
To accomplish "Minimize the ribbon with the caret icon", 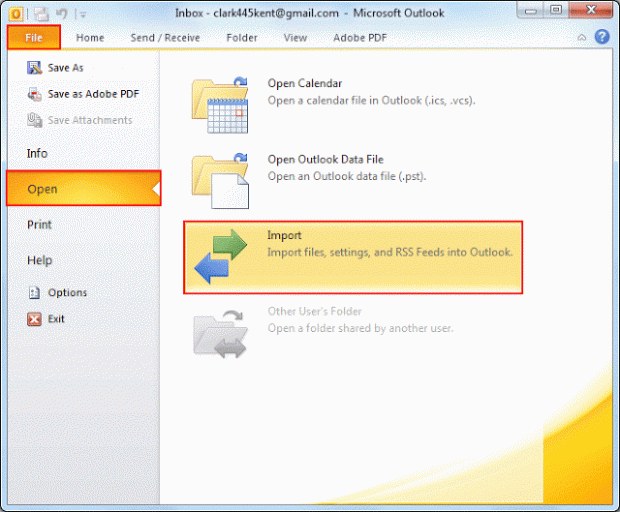I will coord(582,38).
